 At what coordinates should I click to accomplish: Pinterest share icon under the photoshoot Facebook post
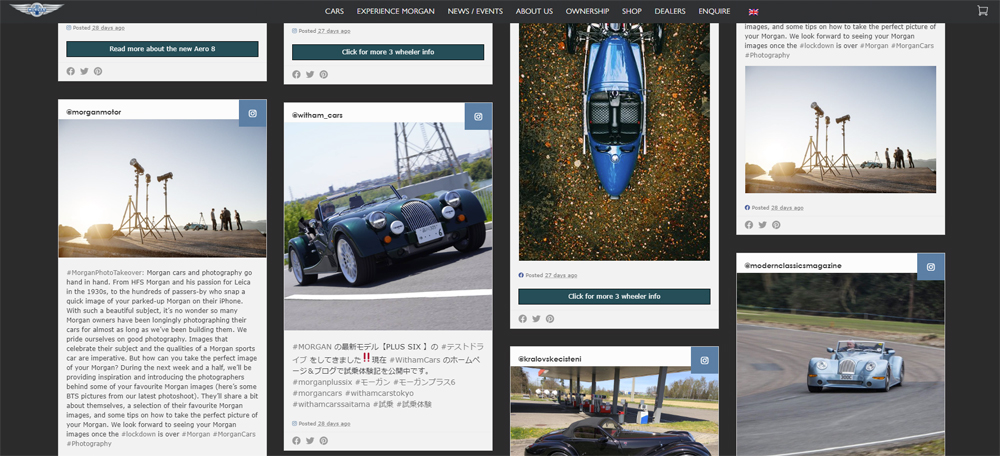pos(776,225)
